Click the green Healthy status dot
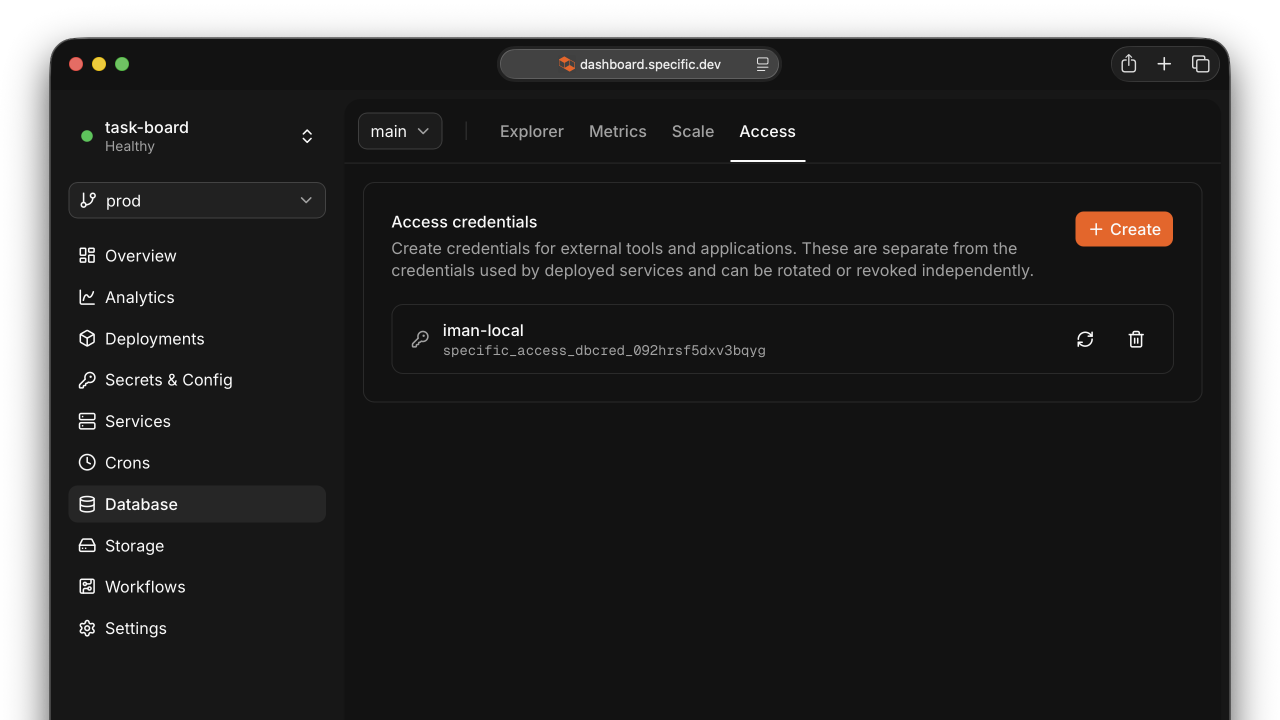 [87, 136]
